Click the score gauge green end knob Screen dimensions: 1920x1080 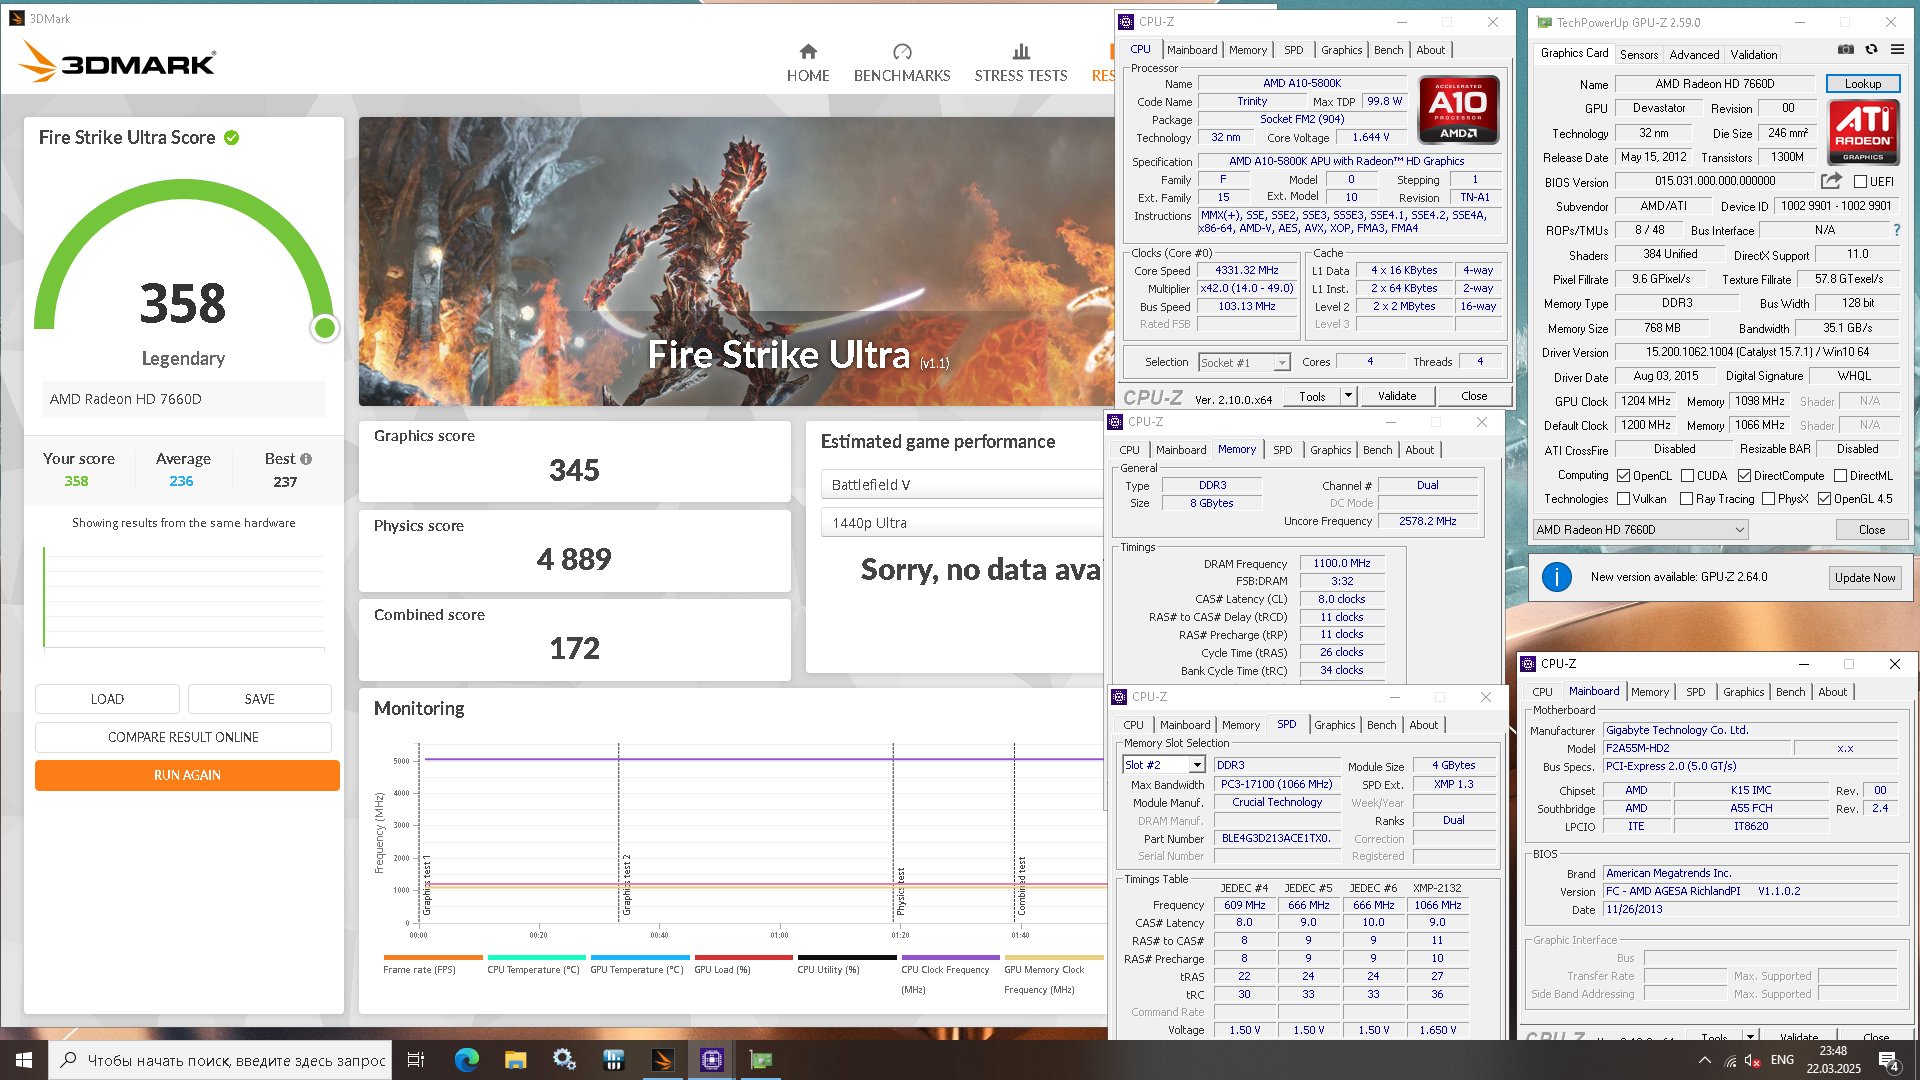click(324, 328)
